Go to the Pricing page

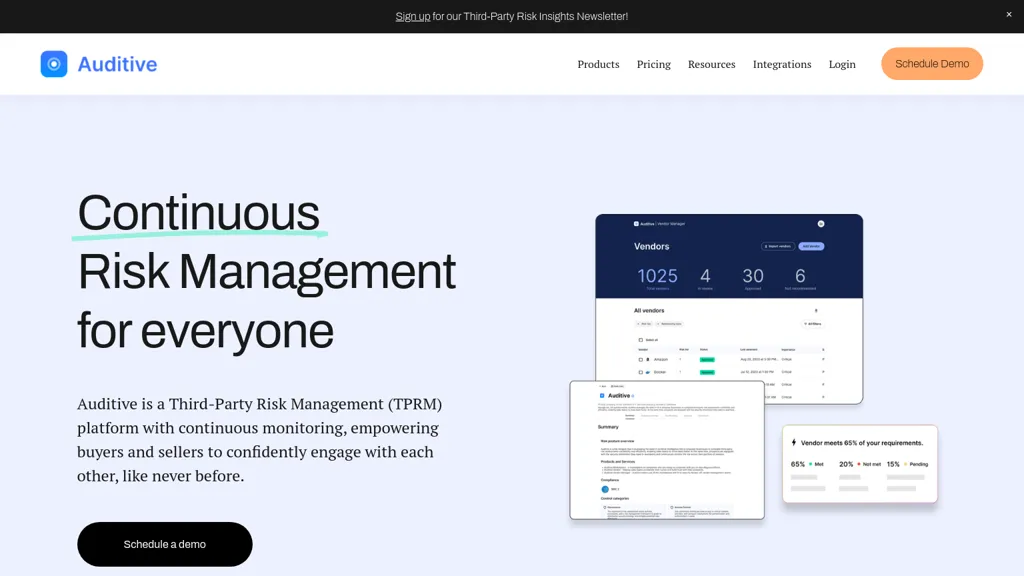(x=653, y=64)
